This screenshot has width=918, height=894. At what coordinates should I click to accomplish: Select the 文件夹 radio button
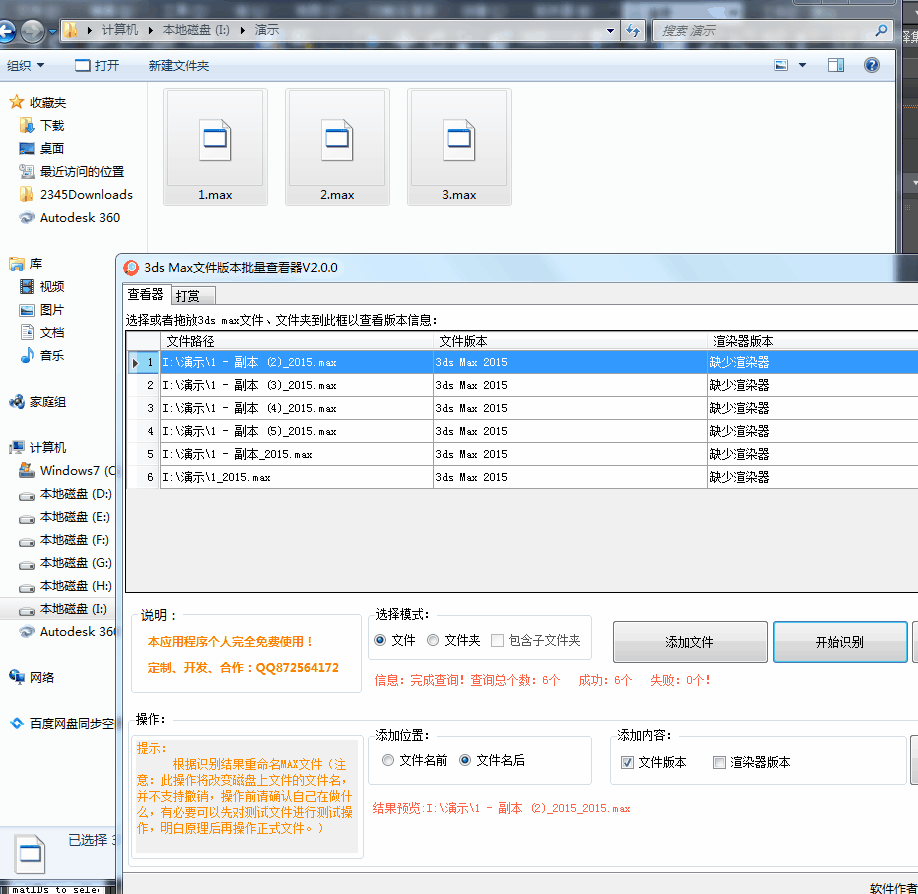tap(433, 640)
